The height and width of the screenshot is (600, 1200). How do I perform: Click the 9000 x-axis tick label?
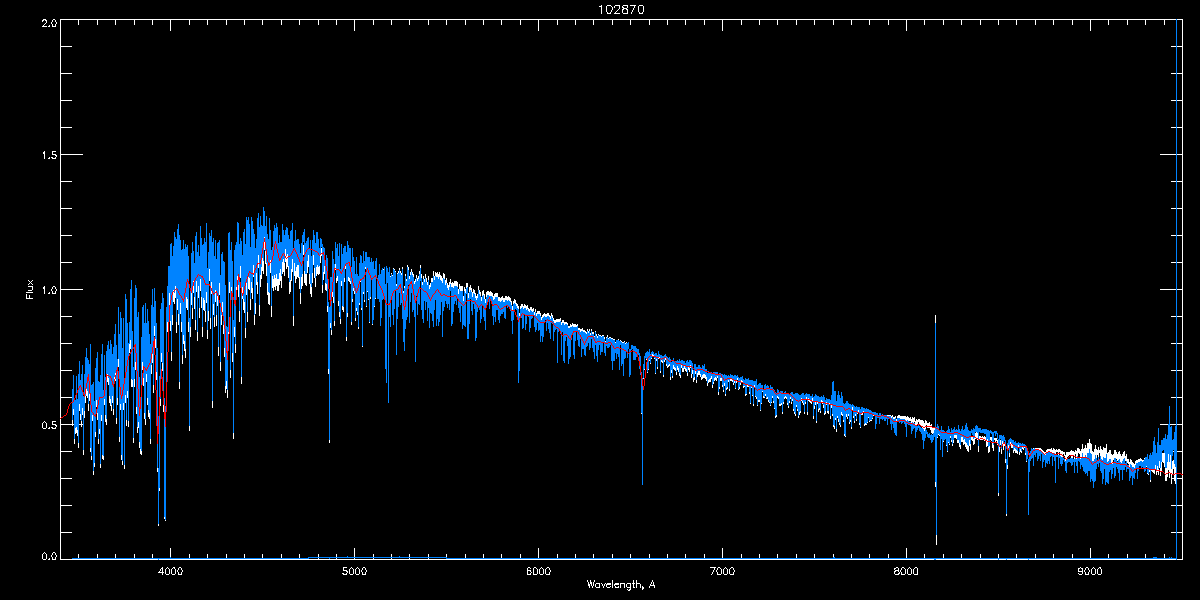(1090, 571)
